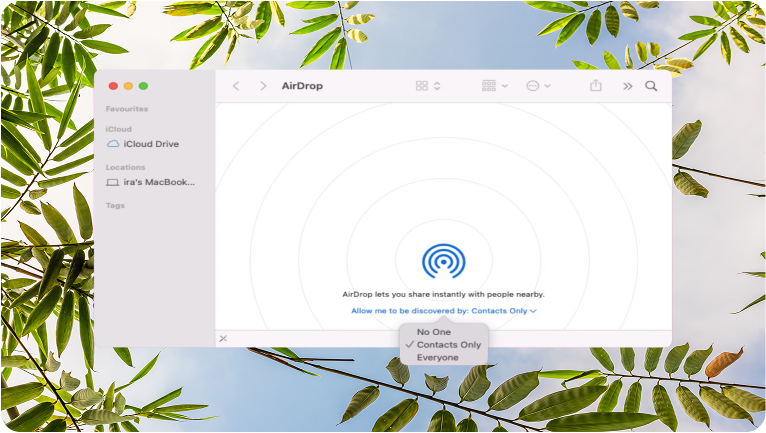Click the iCloud Drive cloud icon
The image size is (766, 433).
tap(113, 144)
